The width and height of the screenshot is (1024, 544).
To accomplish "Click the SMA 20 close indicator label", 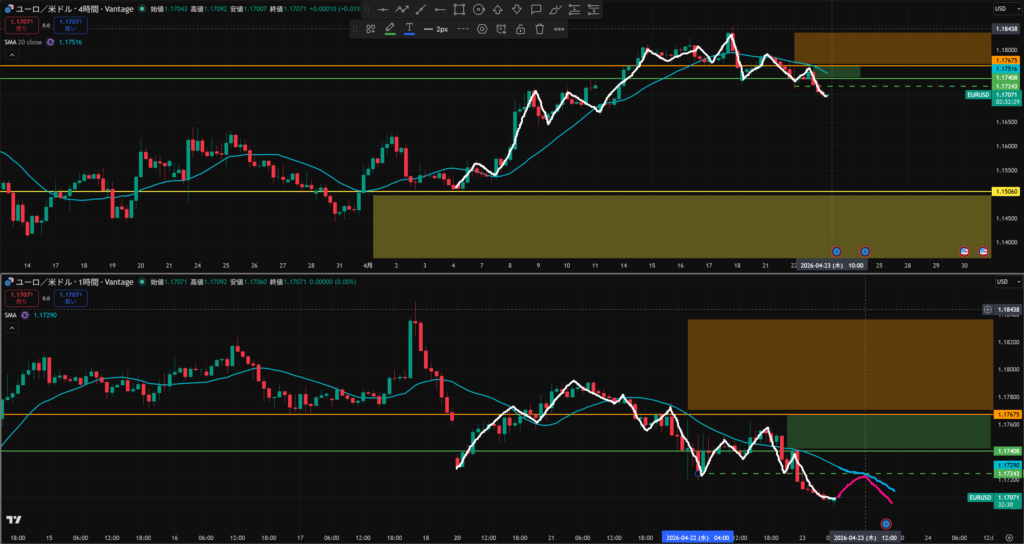I will coord(22,42).
